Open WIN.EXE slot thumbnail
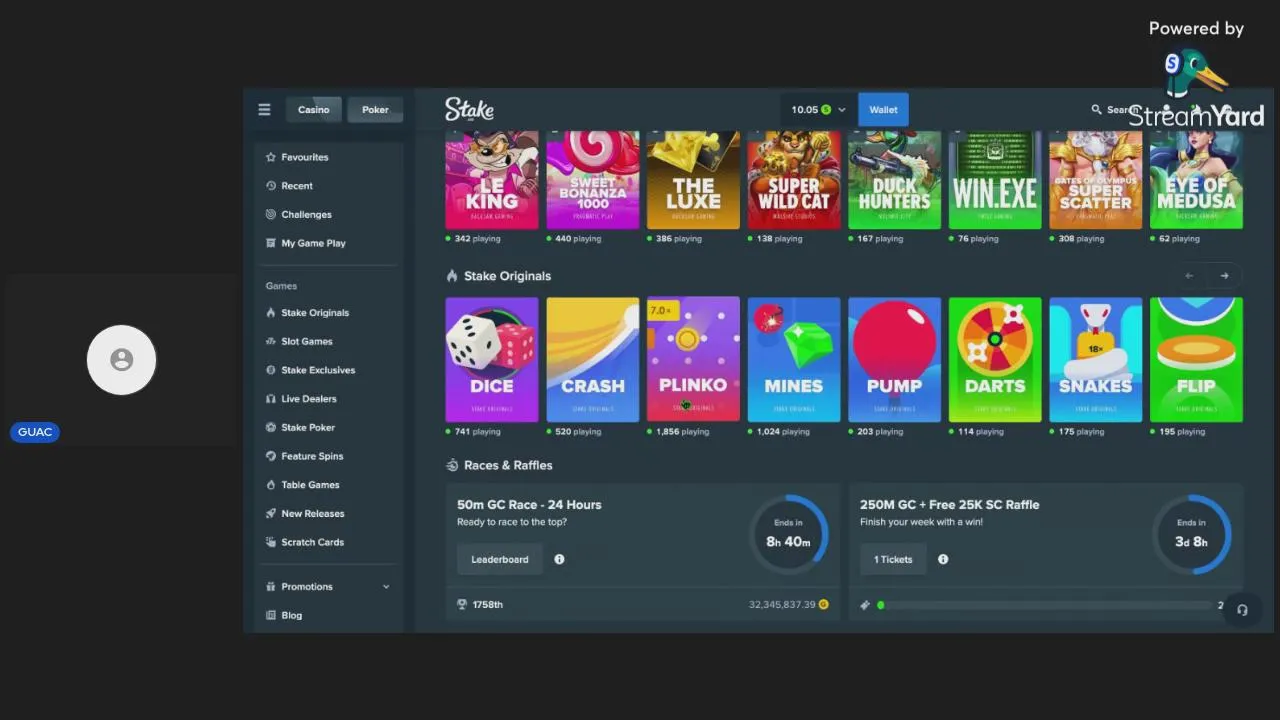 [x=995, y=180]
